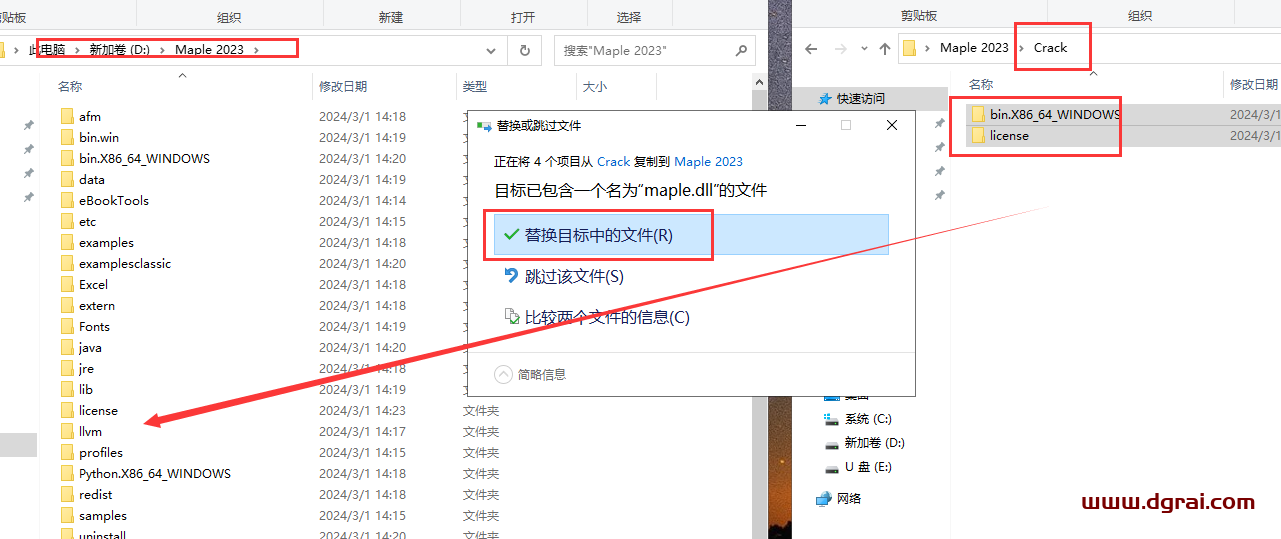
Task: Expand chevron after Maple 2023 breadcrumb in left window
Action: 256,49
